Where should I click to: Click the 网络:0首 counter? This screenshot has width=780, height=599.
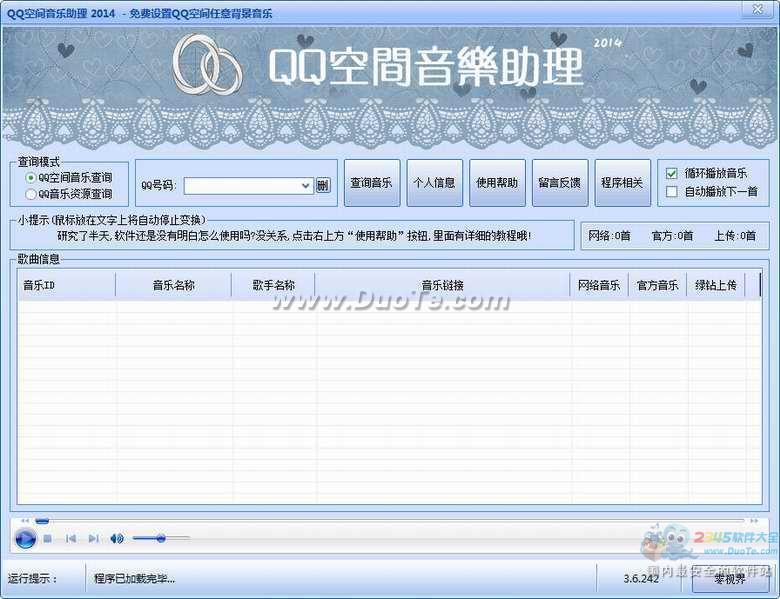coord(609,236)
